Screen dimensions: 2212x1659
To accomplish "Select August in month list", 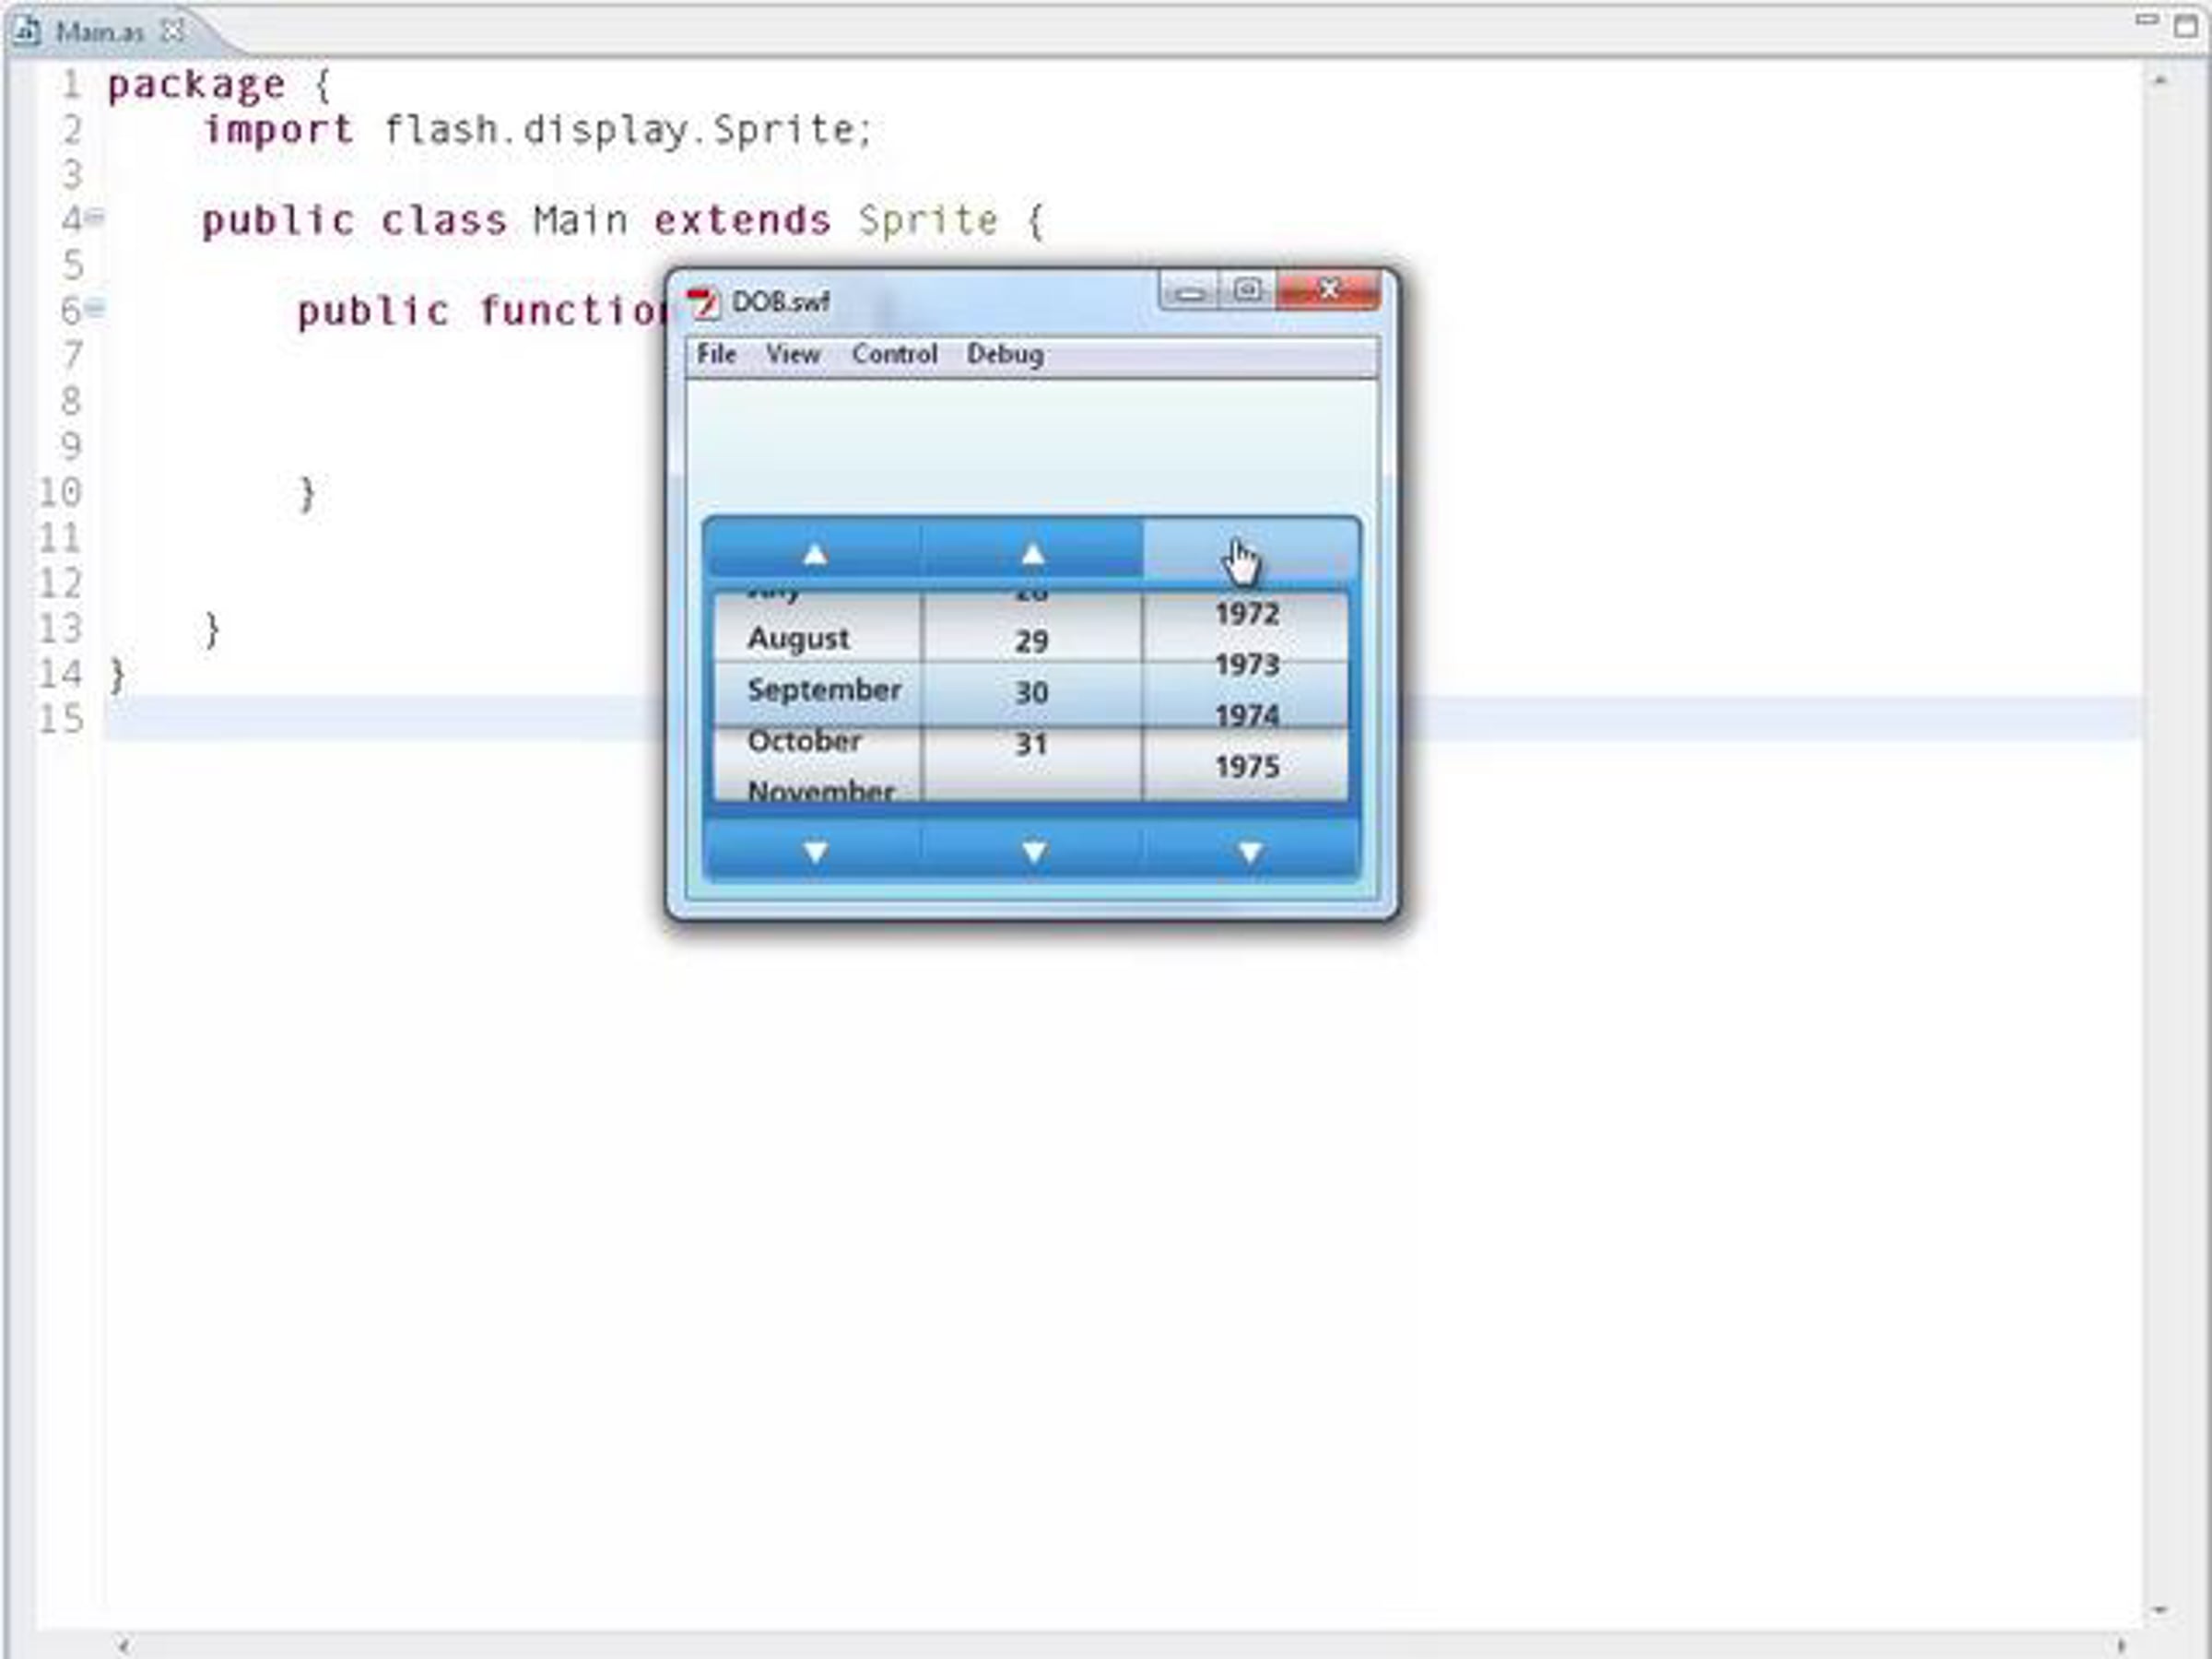I will (798, 638).
